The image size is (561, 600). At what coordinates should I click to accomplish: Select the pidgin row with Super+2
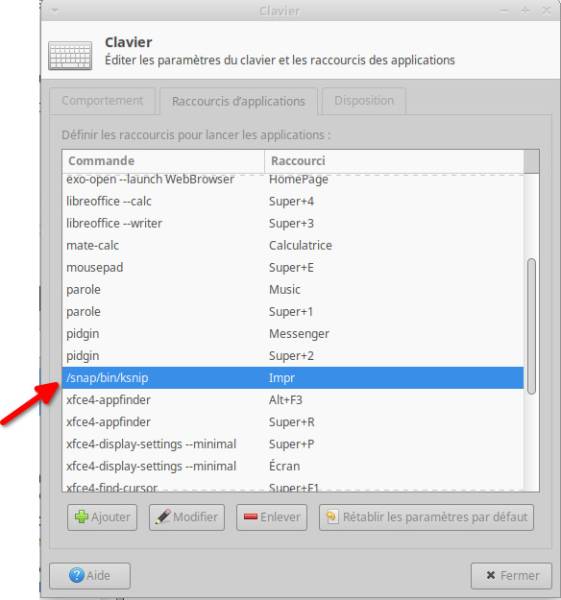[293, 356]
